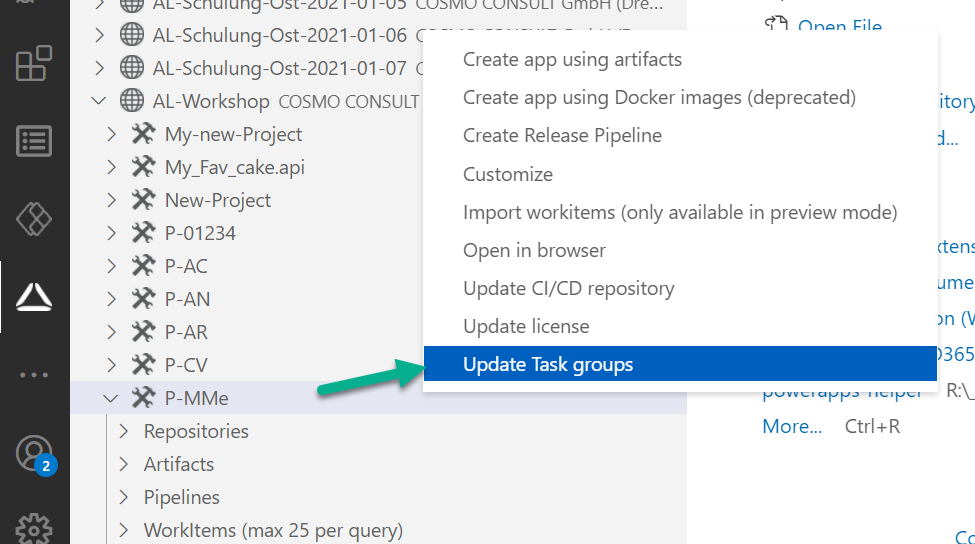This screenshot has height=544, width=975.
Task: Collapse the AL-Workshop organization node
Action: pyautogui.click(x=98, y=101)
